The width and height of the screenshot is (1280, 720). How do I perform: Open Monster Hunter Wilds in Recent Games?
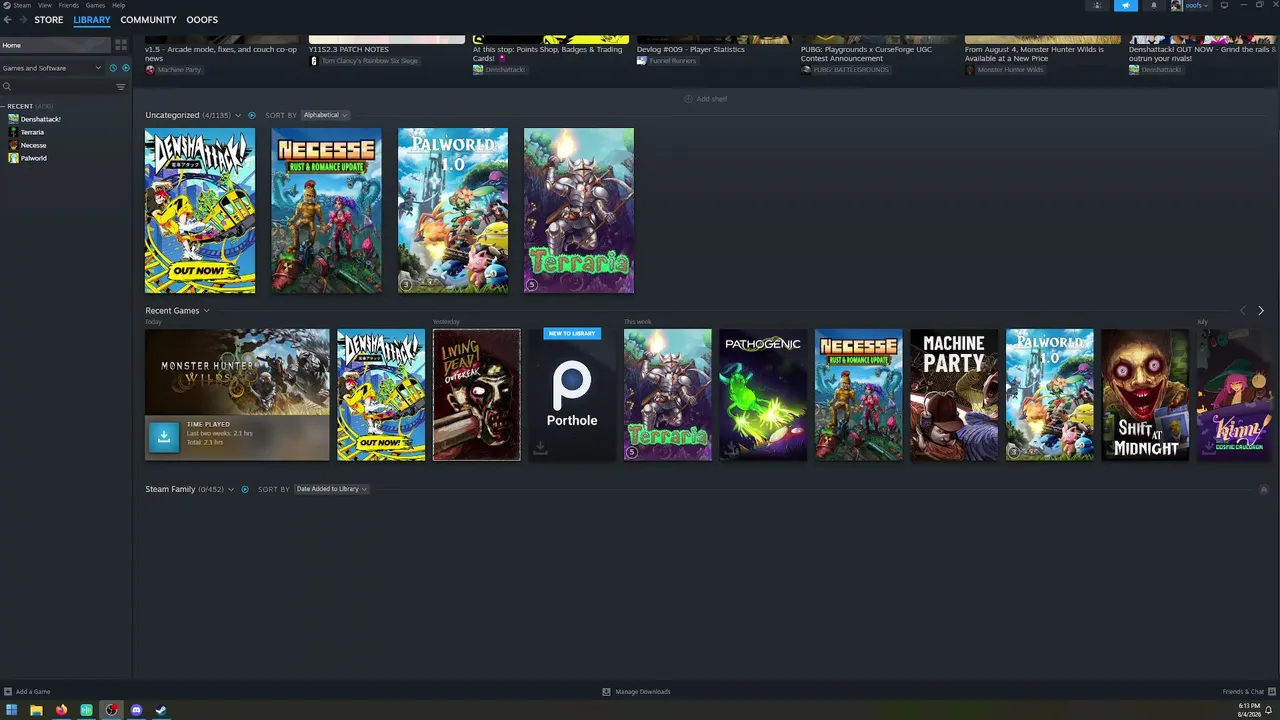pos(237,372)
